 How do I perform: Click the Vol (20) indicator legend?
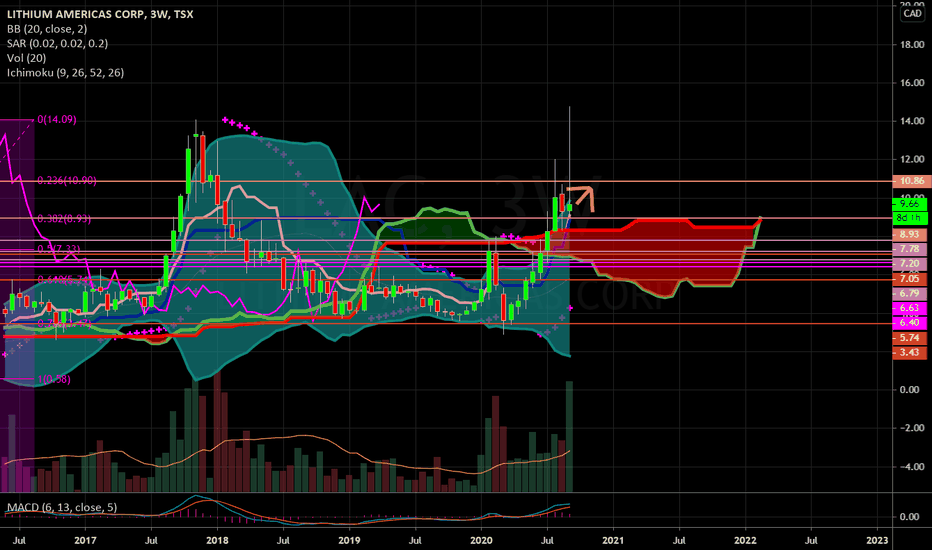(x=26, y=58)
